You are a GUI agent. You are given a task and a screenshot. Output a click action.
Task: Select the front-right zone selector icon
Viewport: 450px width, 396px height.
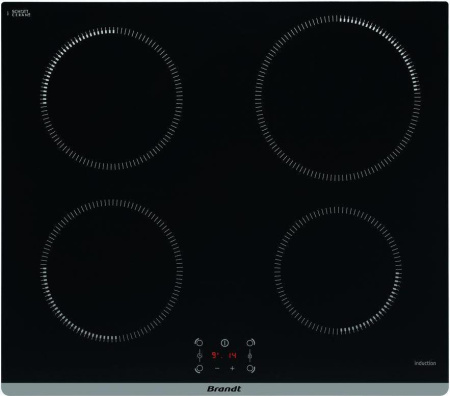click(251, 369)
